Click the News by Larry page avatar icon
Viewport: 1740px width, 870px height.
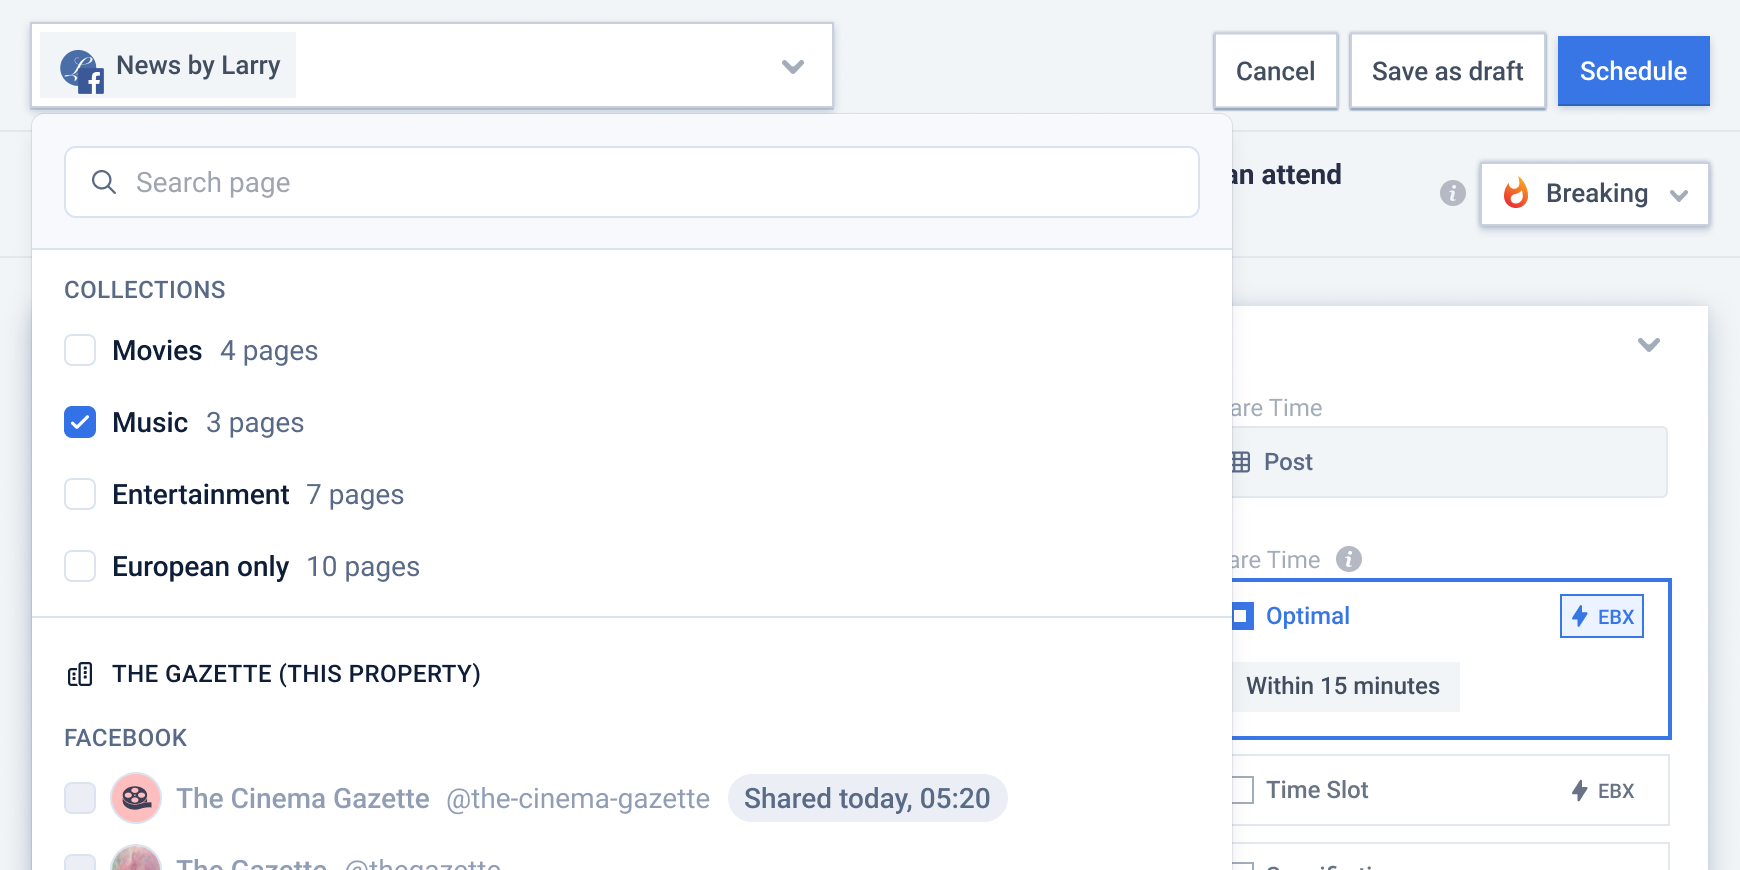pos(82,70)
